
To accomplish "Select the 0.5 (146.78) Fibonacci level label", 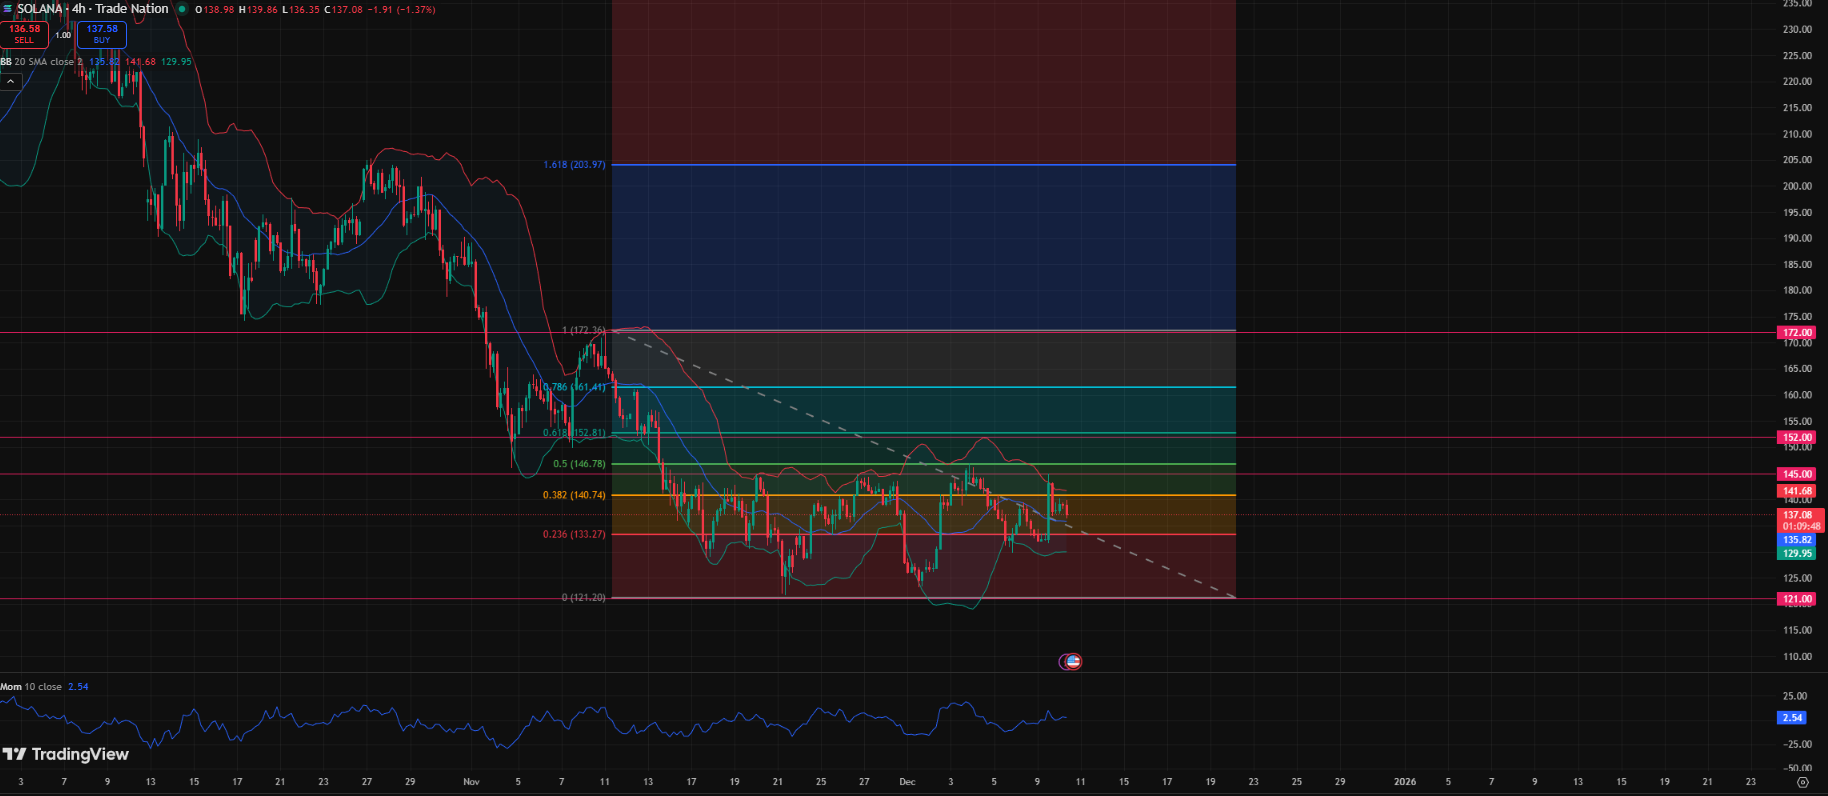I will (x=579, y=464).
